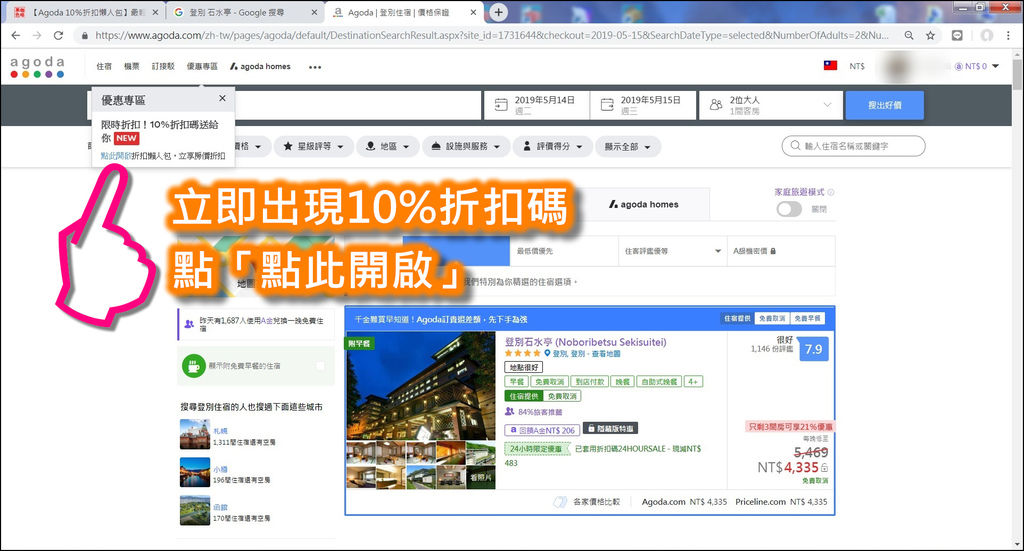Click 小樽 suggested city link
The width and height of the screenshot is (1024, 551).
click(220, 469)
